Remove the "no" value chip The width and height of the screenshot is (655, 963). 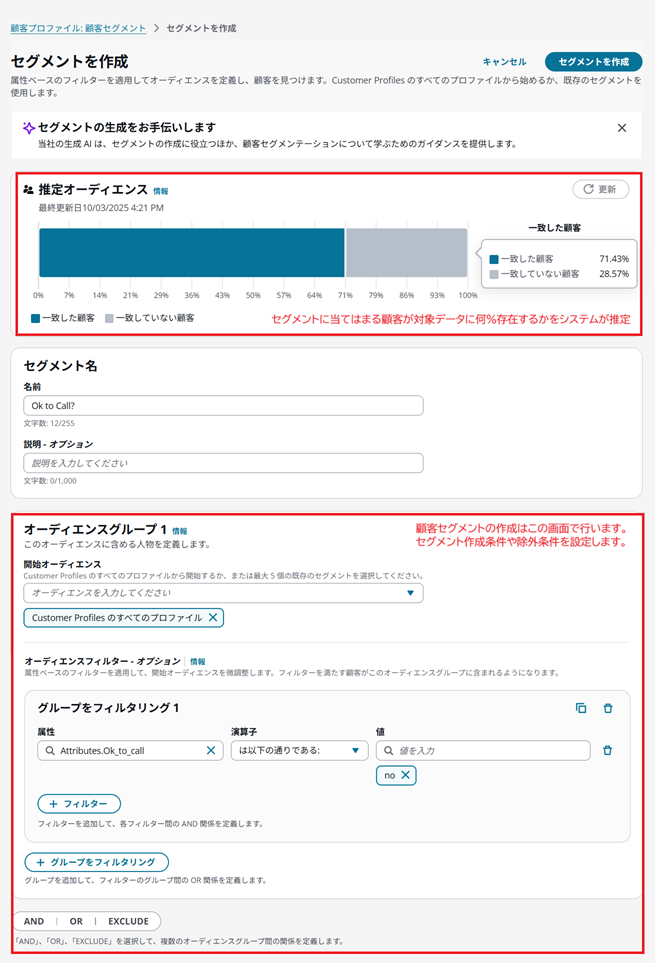405,775
